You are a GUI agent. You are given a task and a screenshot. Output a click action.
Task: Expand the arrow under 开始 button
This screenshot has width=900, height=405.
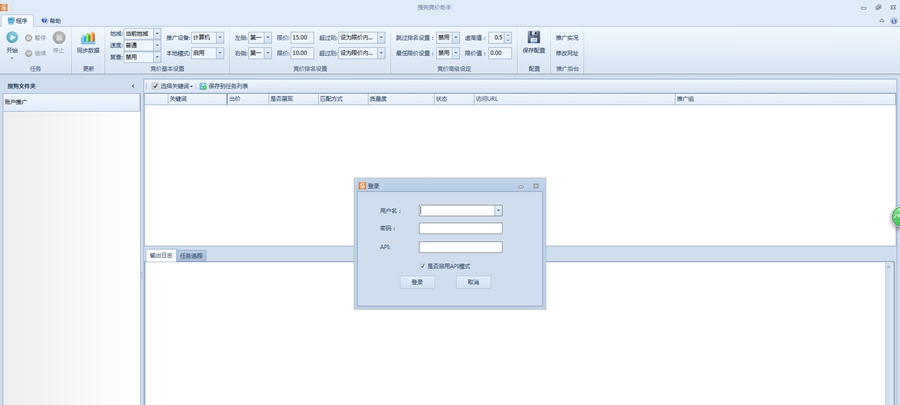coord(12,58)
